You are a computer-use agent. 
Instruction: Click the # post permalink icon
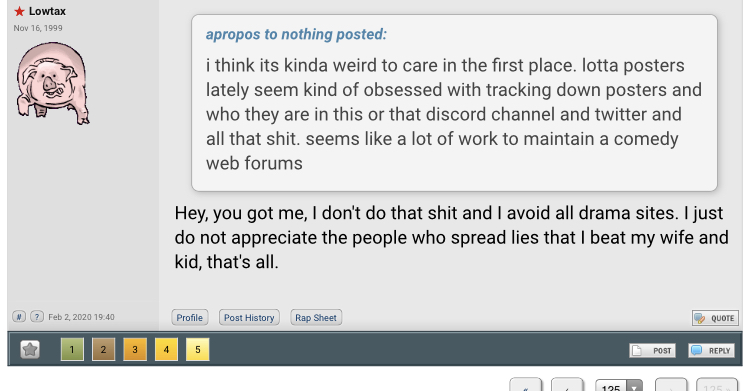(19, 317)
